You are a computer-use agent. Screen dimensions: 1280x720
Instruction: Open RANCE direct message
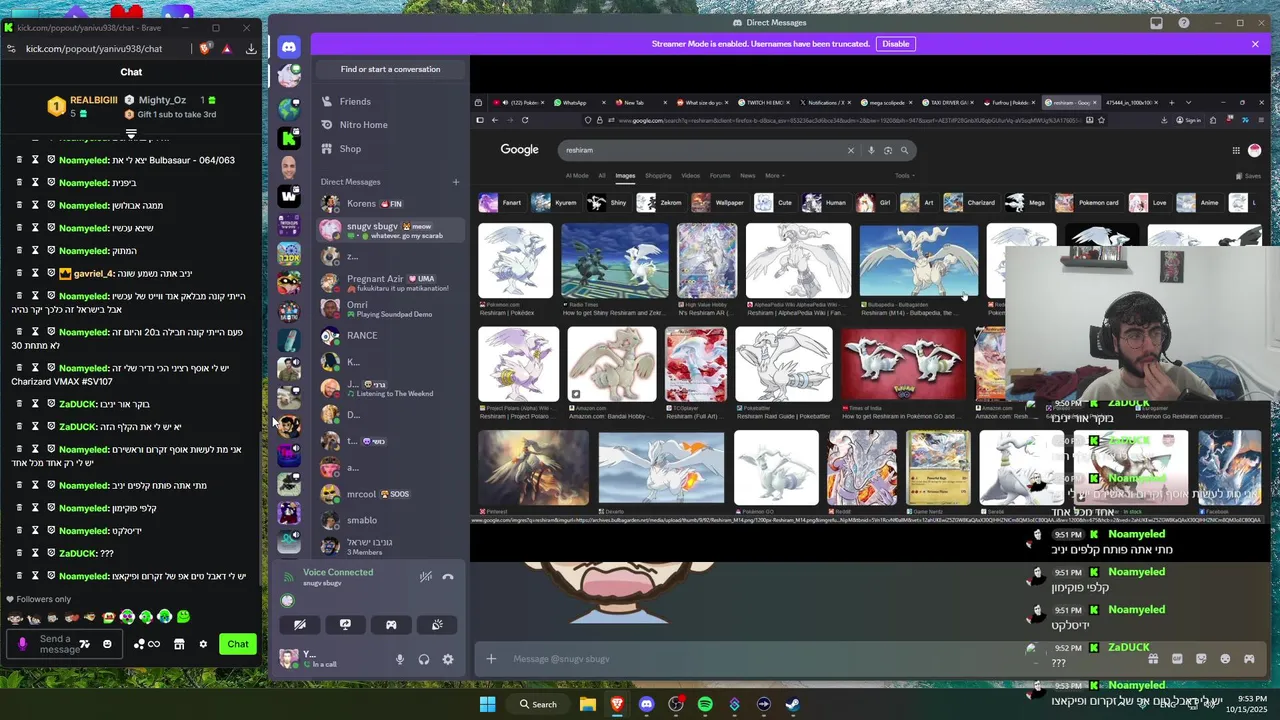pos(390,336)
